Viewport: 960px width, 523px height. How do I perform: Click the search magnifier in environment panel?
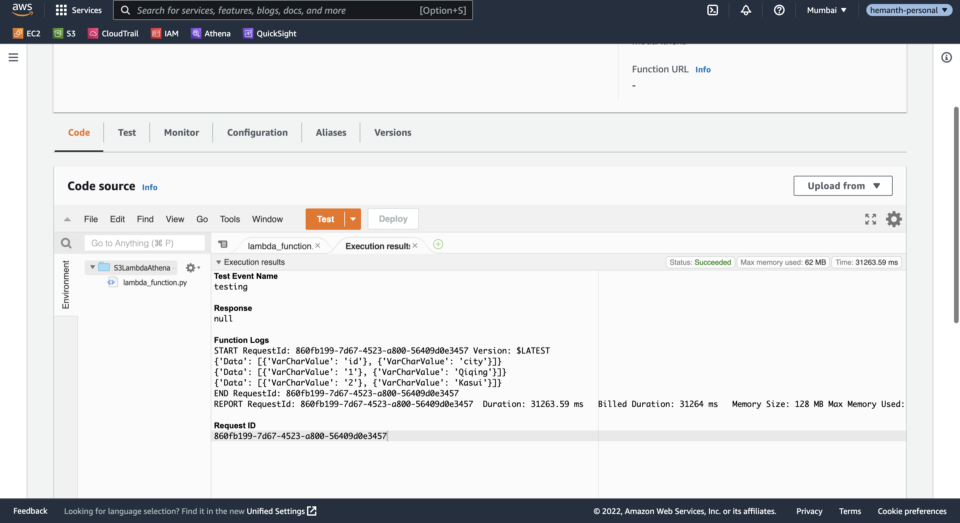[x=66, y=243]
